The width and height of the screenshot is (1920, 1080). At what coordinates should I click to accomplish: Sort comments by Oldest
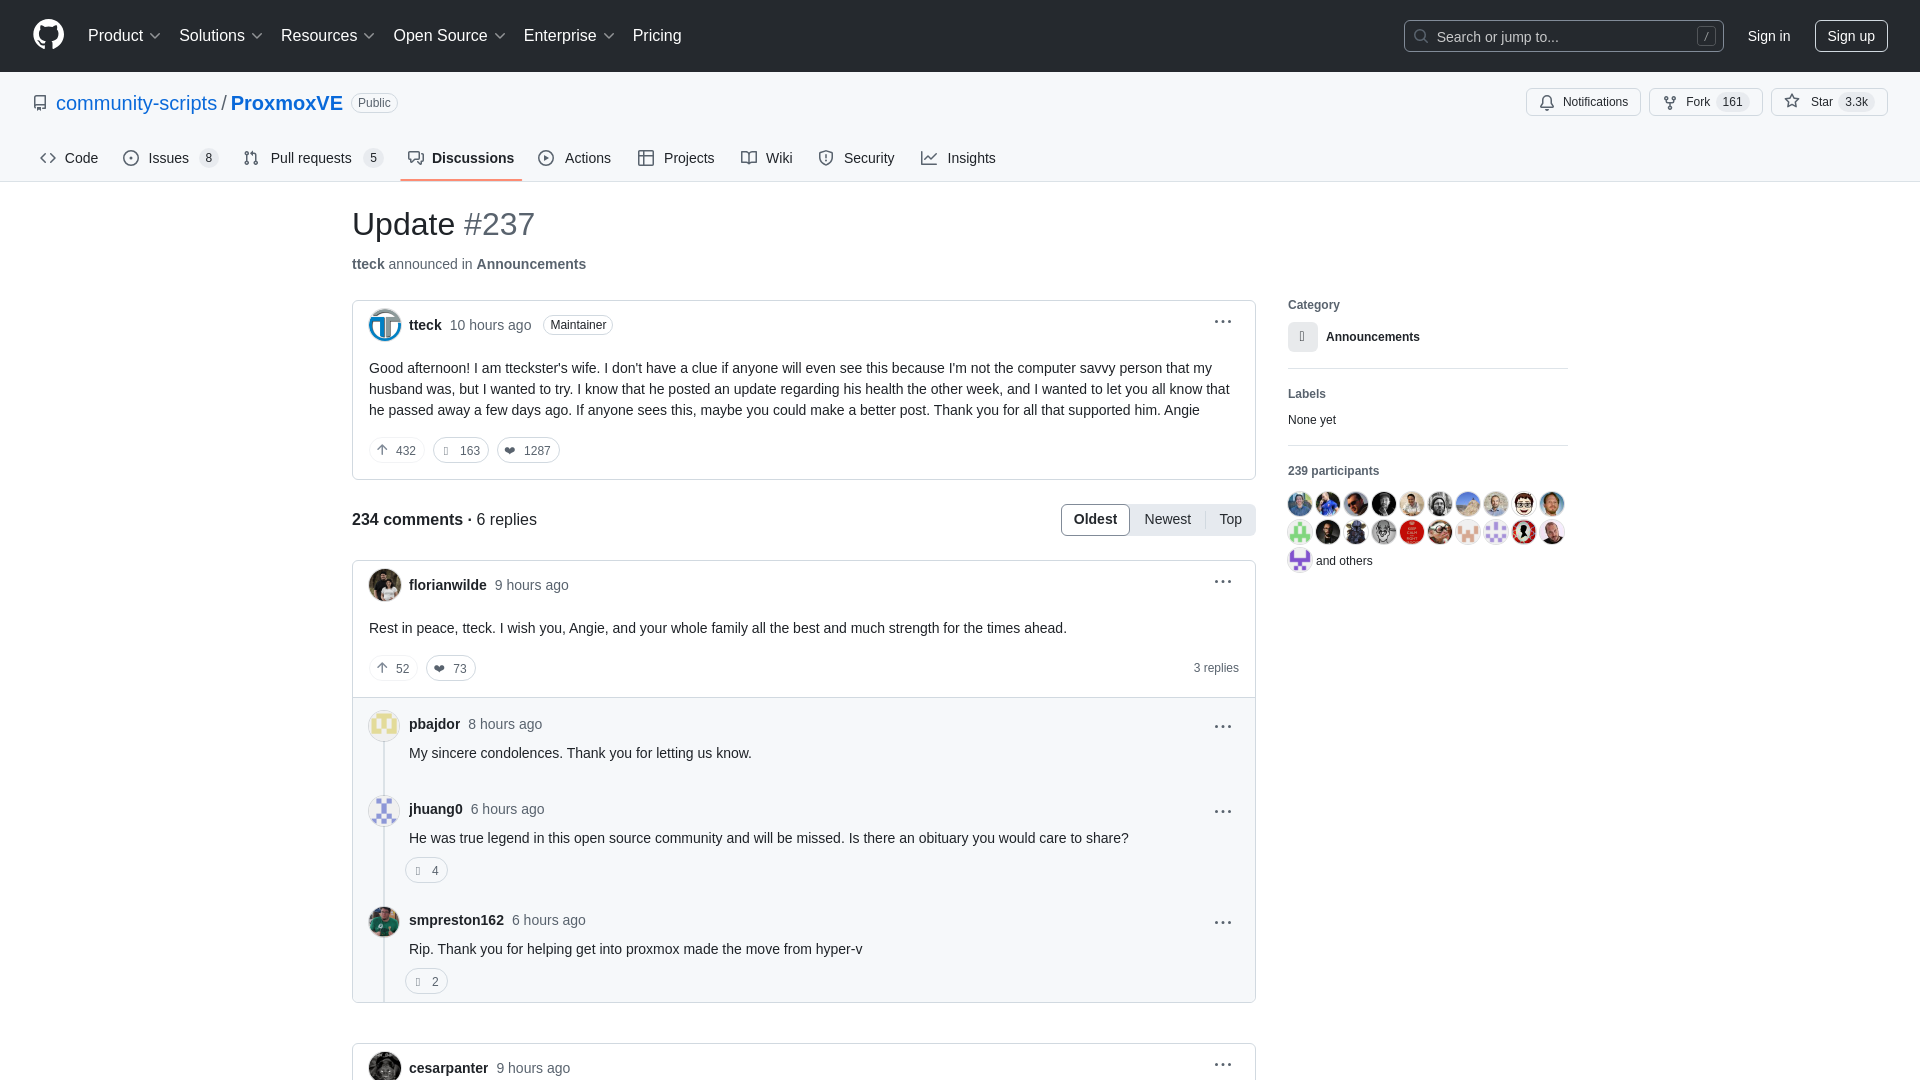pos(1095,520)
